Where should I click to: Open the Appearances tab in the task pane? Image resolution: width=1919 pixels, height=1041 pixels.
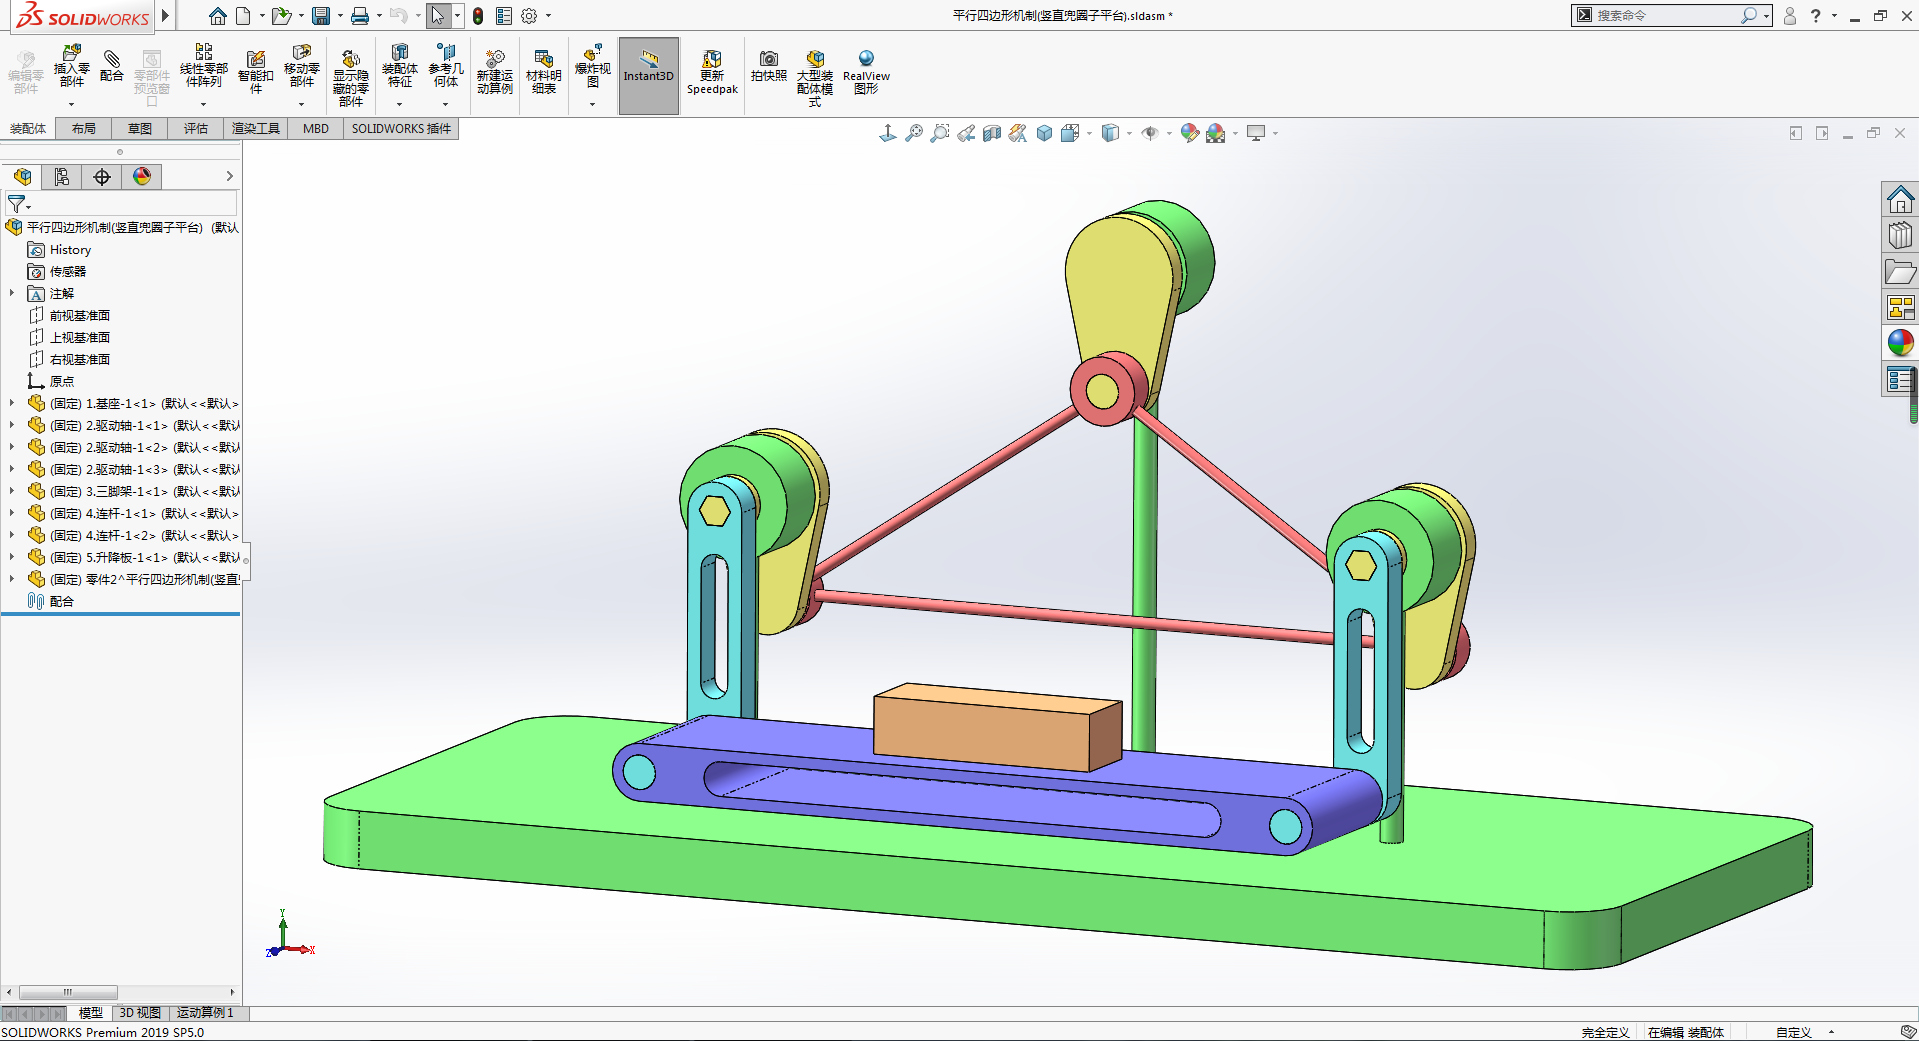point(1900,342)
